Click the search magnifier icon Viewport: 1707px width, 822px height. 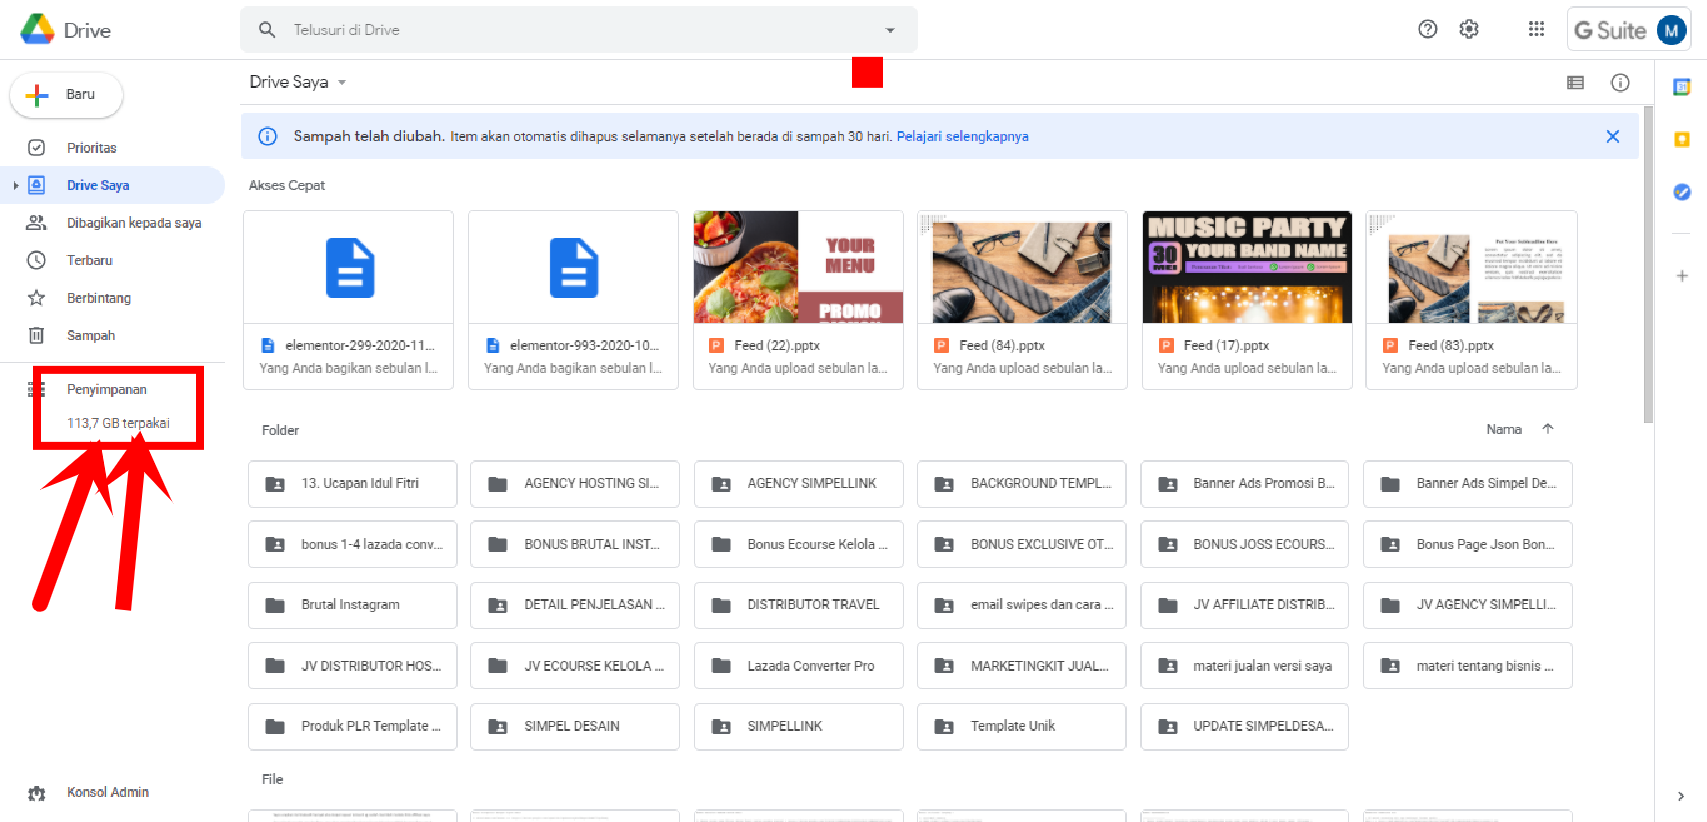pos(267,30)
